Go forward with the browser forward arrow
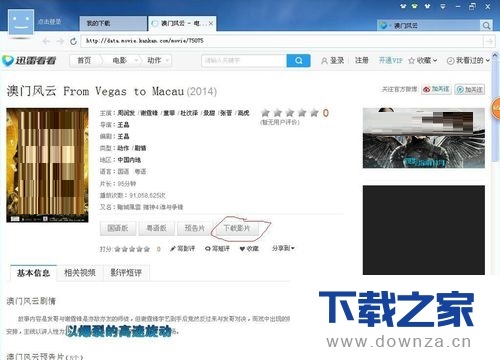This screenshot has height=360, width=500. pyautogui.click(x=60, y=41)
